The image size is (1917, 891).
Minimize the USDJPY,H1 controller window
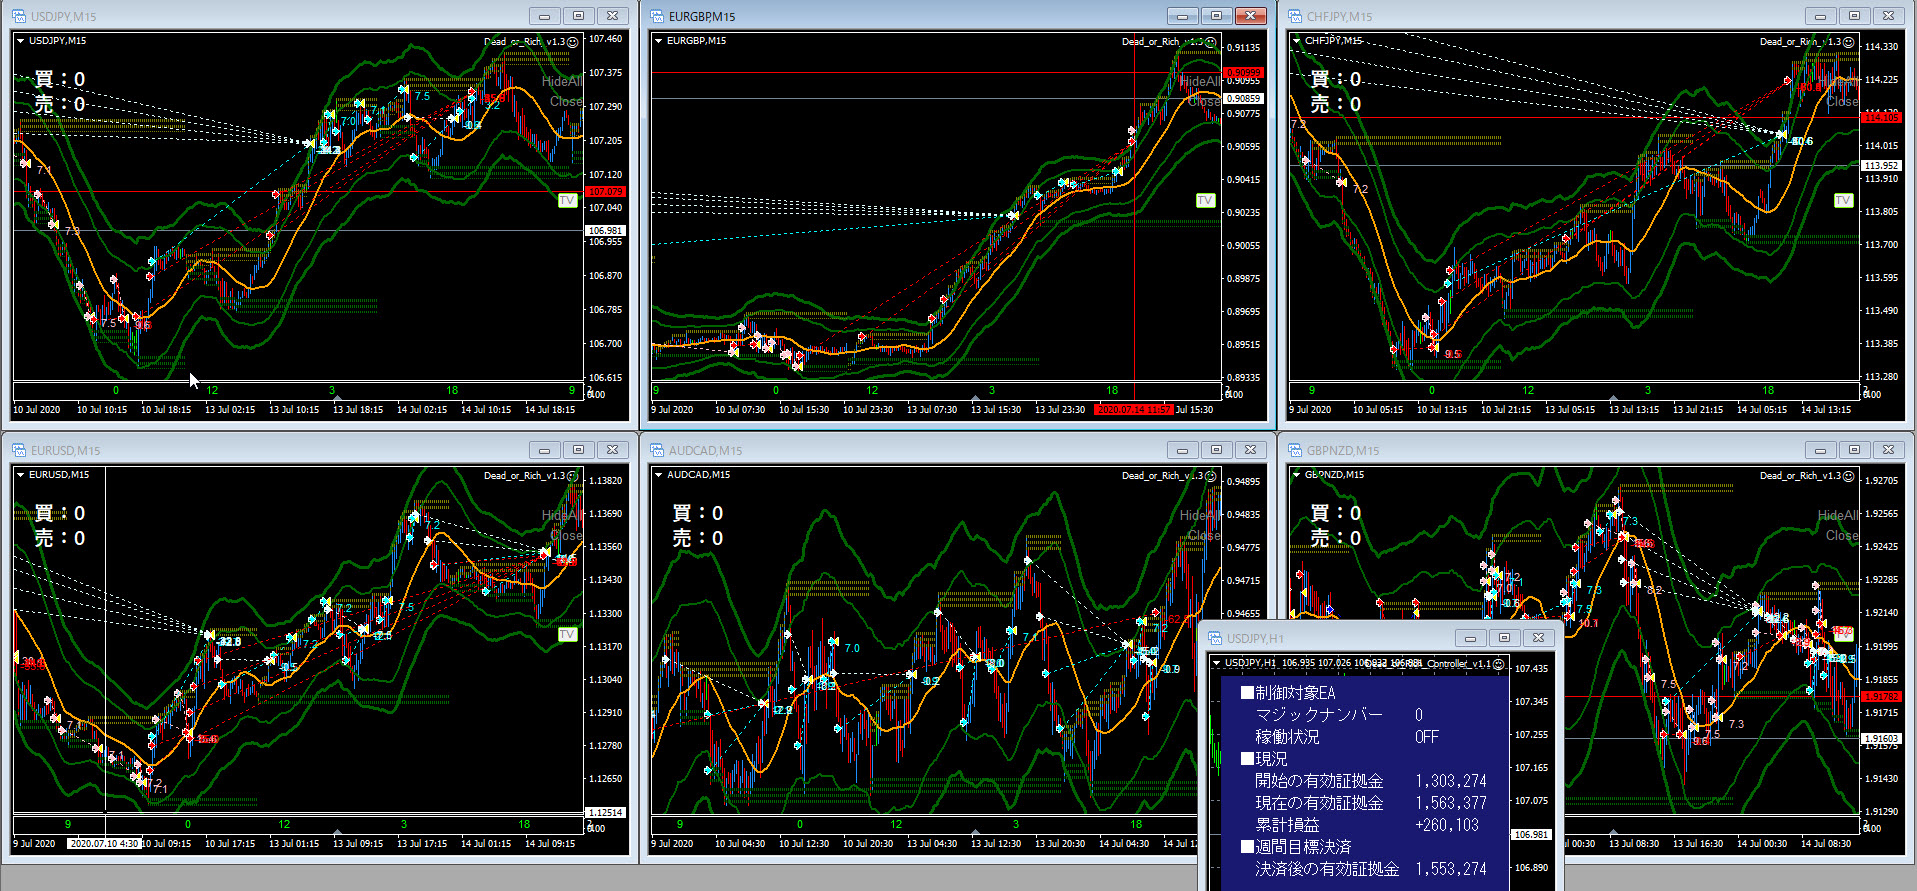[x=1469, y=638]
